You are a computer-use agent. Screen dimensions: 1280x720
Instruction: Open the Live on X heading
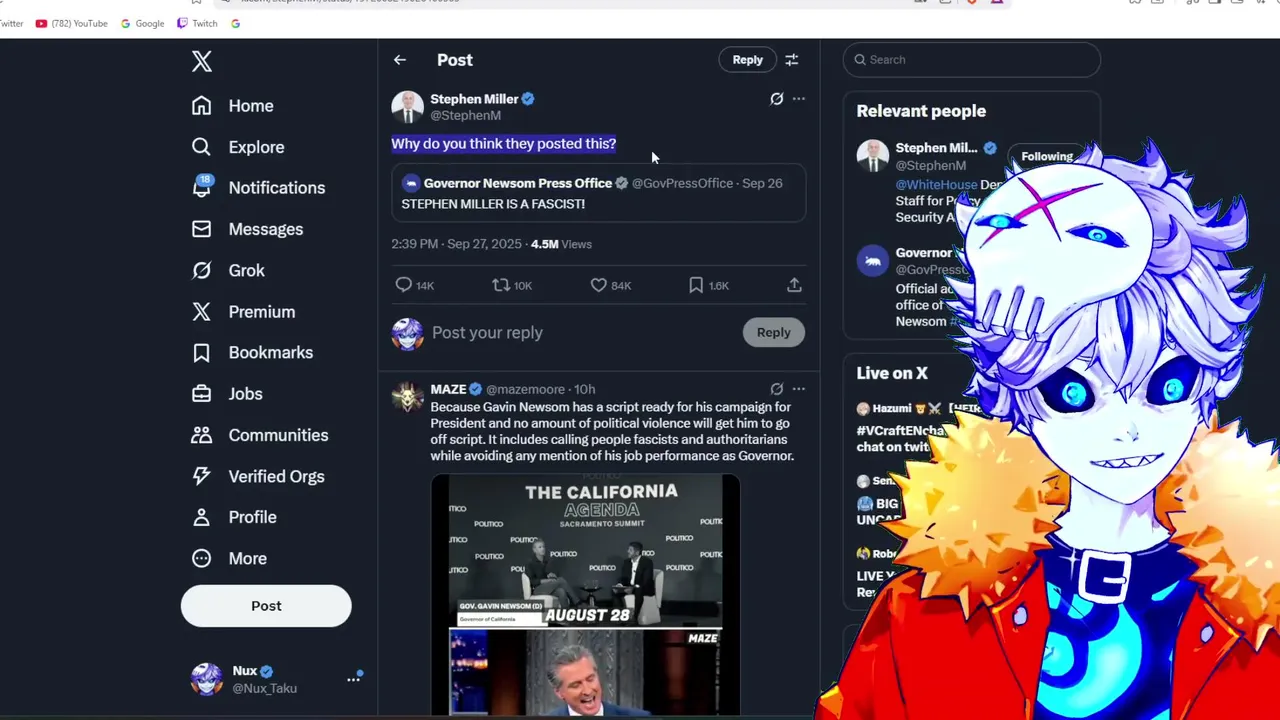(892, 373)
